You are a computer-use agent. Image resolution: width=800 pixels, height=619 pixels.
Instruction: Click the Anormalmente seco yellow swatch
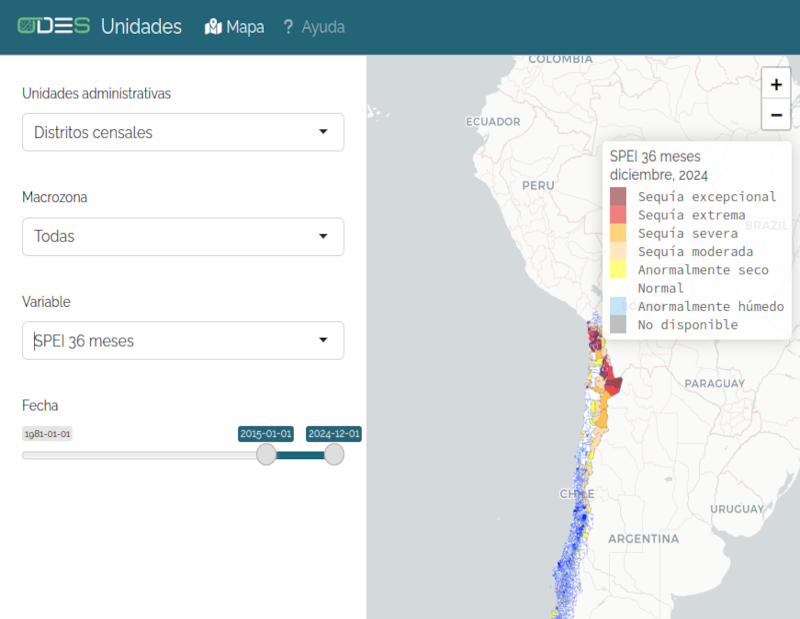[618, 270]
